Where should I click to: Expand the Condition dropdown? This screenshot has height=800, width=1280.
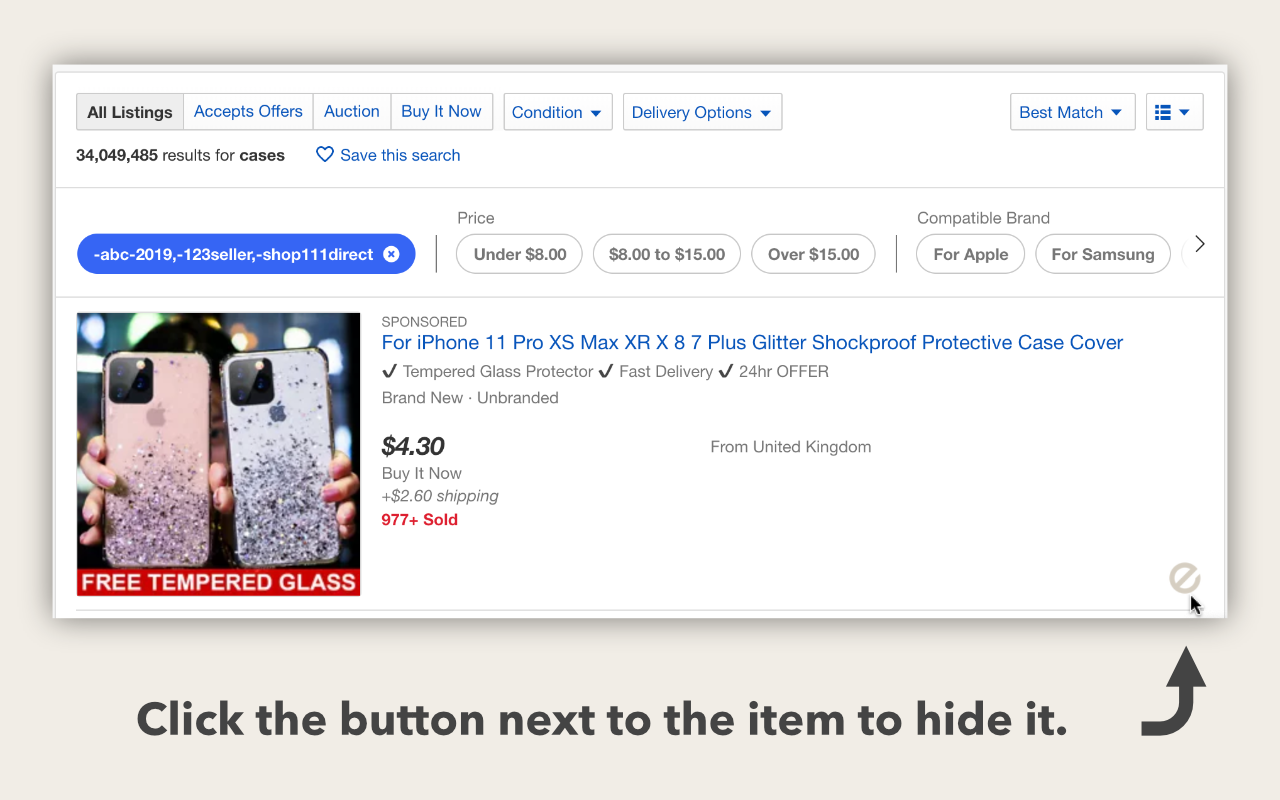(x=558, y=112)
